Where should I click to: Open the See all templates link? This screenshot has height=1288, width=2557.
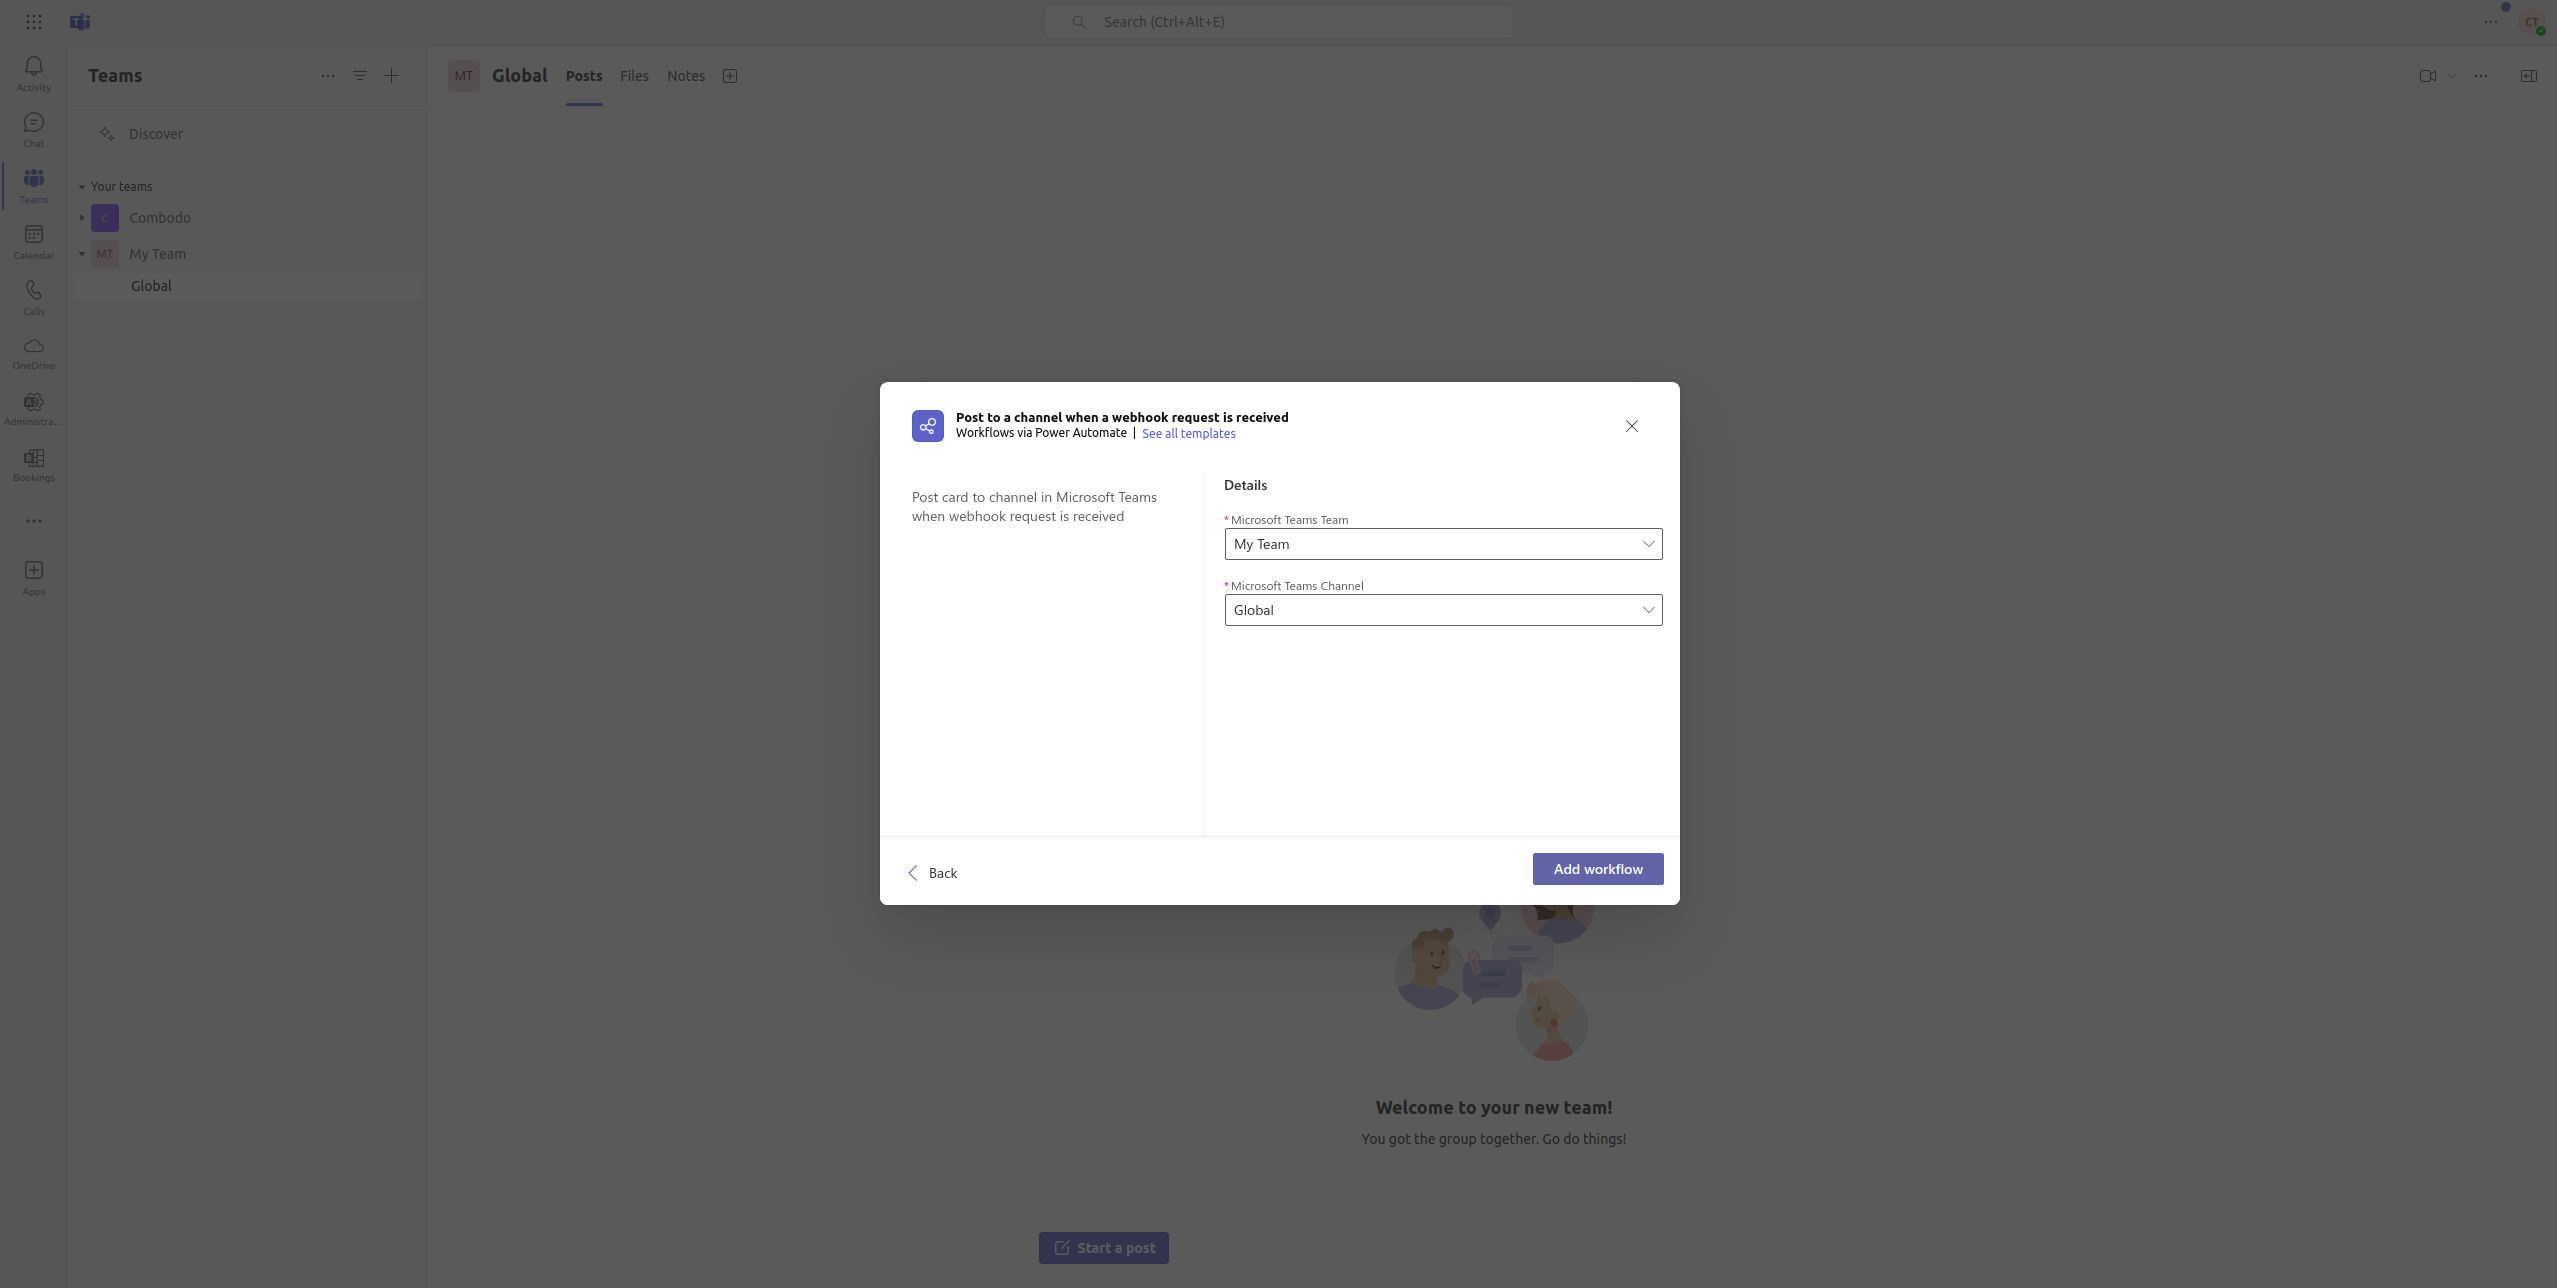pos(1188,434)
